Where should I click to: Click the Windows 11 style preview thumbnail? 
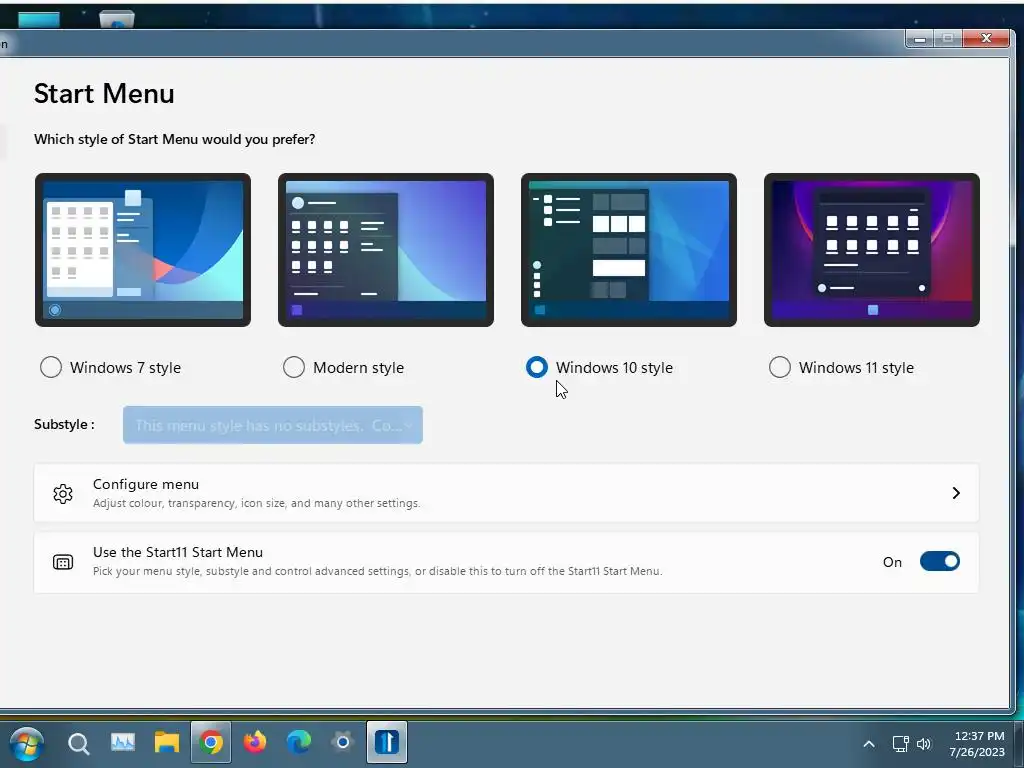point(872,249)
